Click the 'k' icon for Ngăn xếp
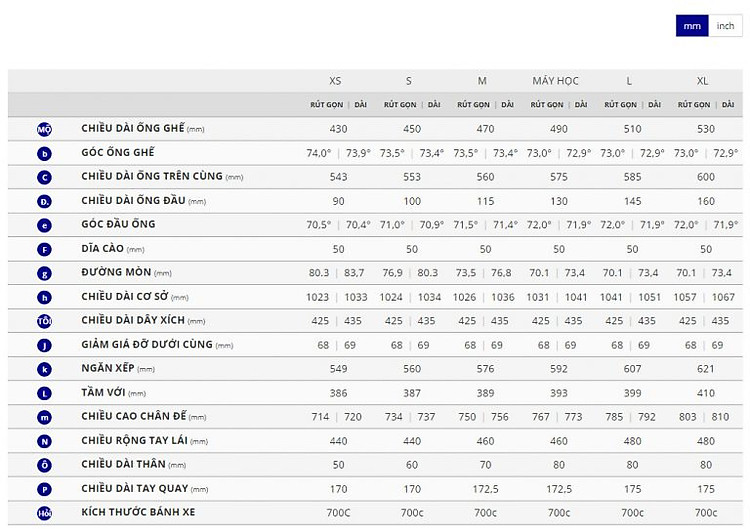750x529 pixels. (44, 369)
